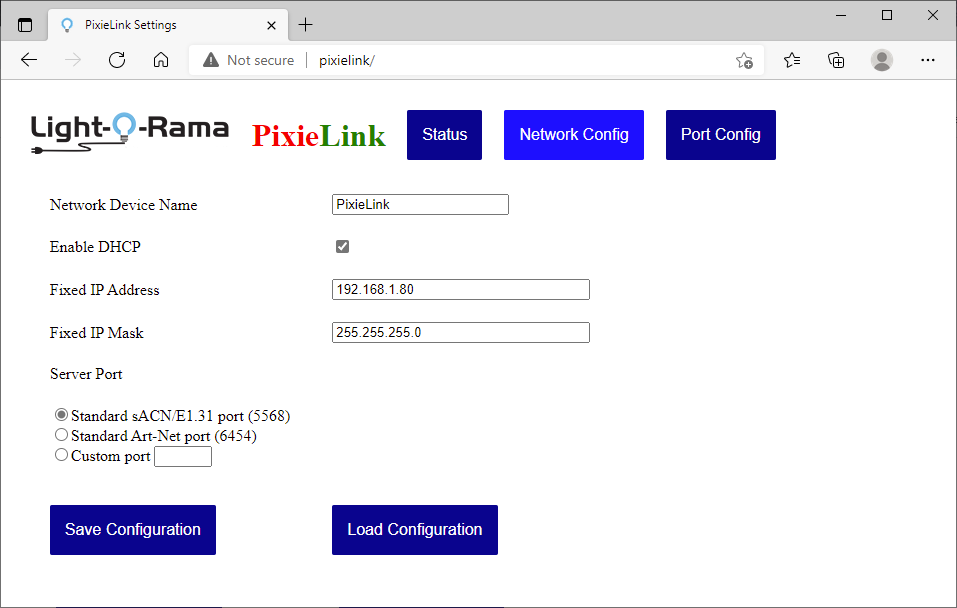Maximize the browser window
957x608 pixels.
point(887,15)
